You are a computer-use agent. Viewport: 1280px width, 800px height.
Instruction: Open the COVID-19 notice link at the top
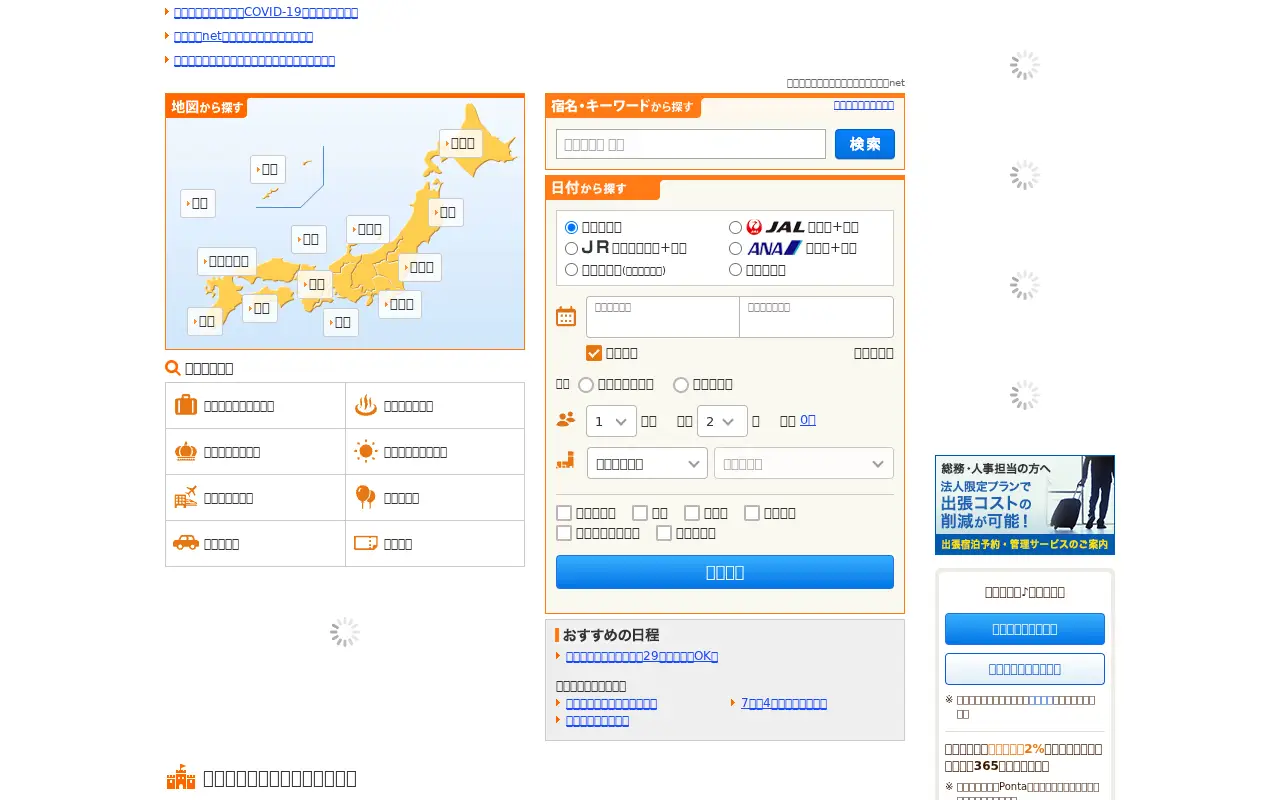tap(266, 12)
